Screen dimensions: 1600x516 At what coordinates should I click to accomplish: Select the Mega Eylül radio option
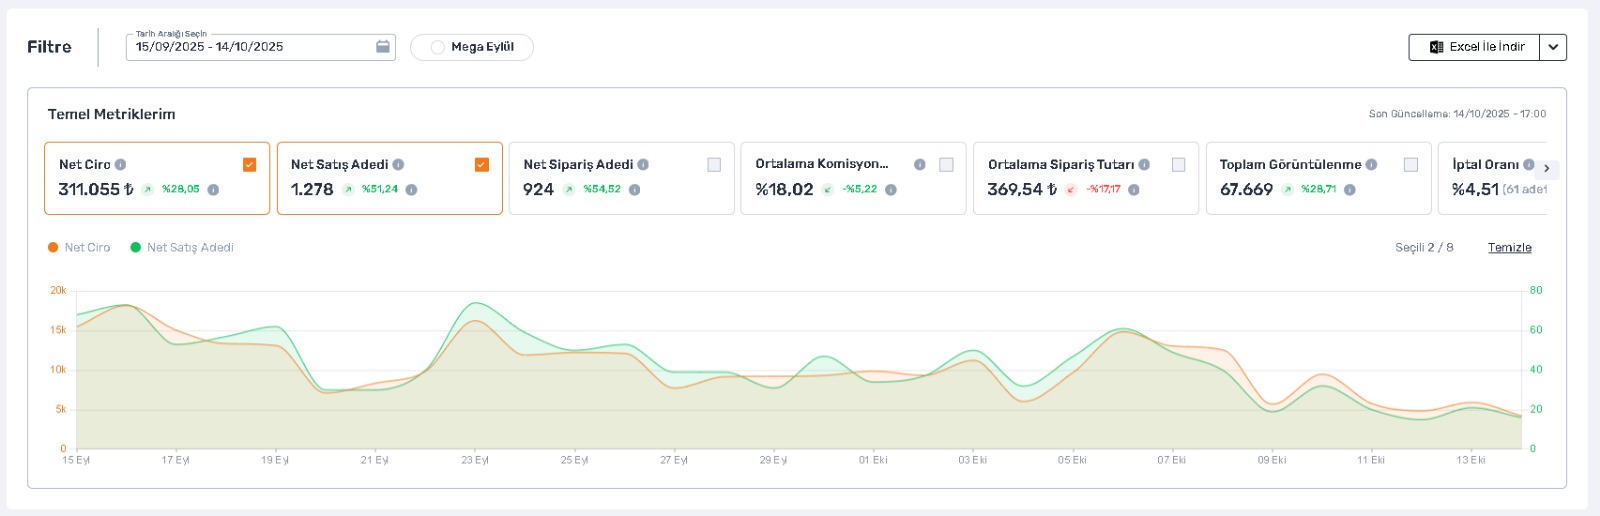[437, 47]
